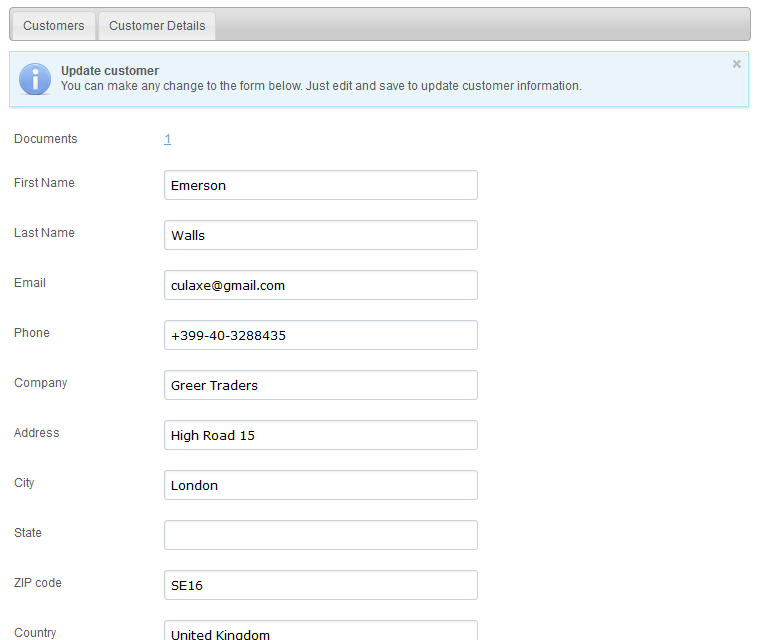
Task: Select the Email field culaxe@gmail.com
Action: pos(321,285)
